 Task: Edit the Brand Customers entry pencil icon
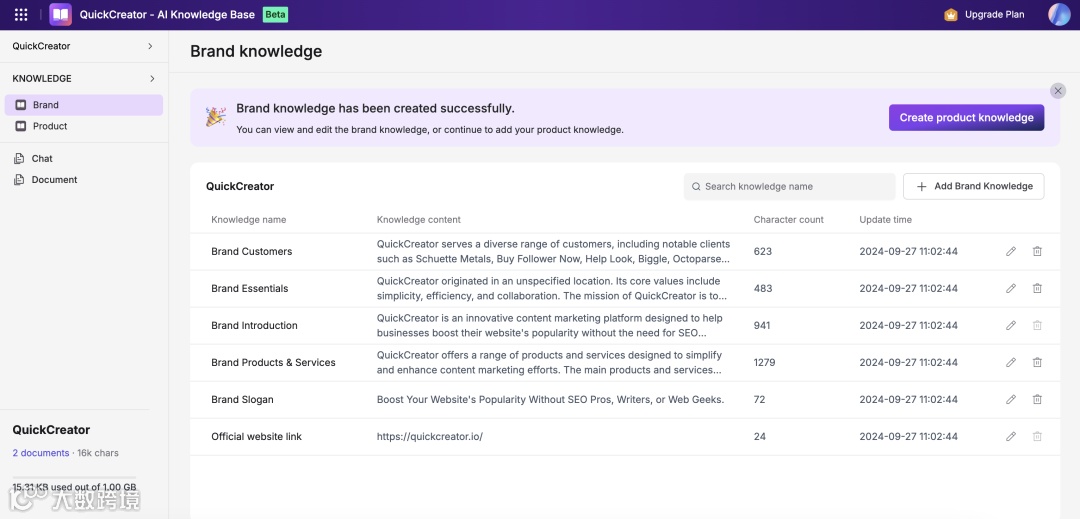(x=1011, y=252)
